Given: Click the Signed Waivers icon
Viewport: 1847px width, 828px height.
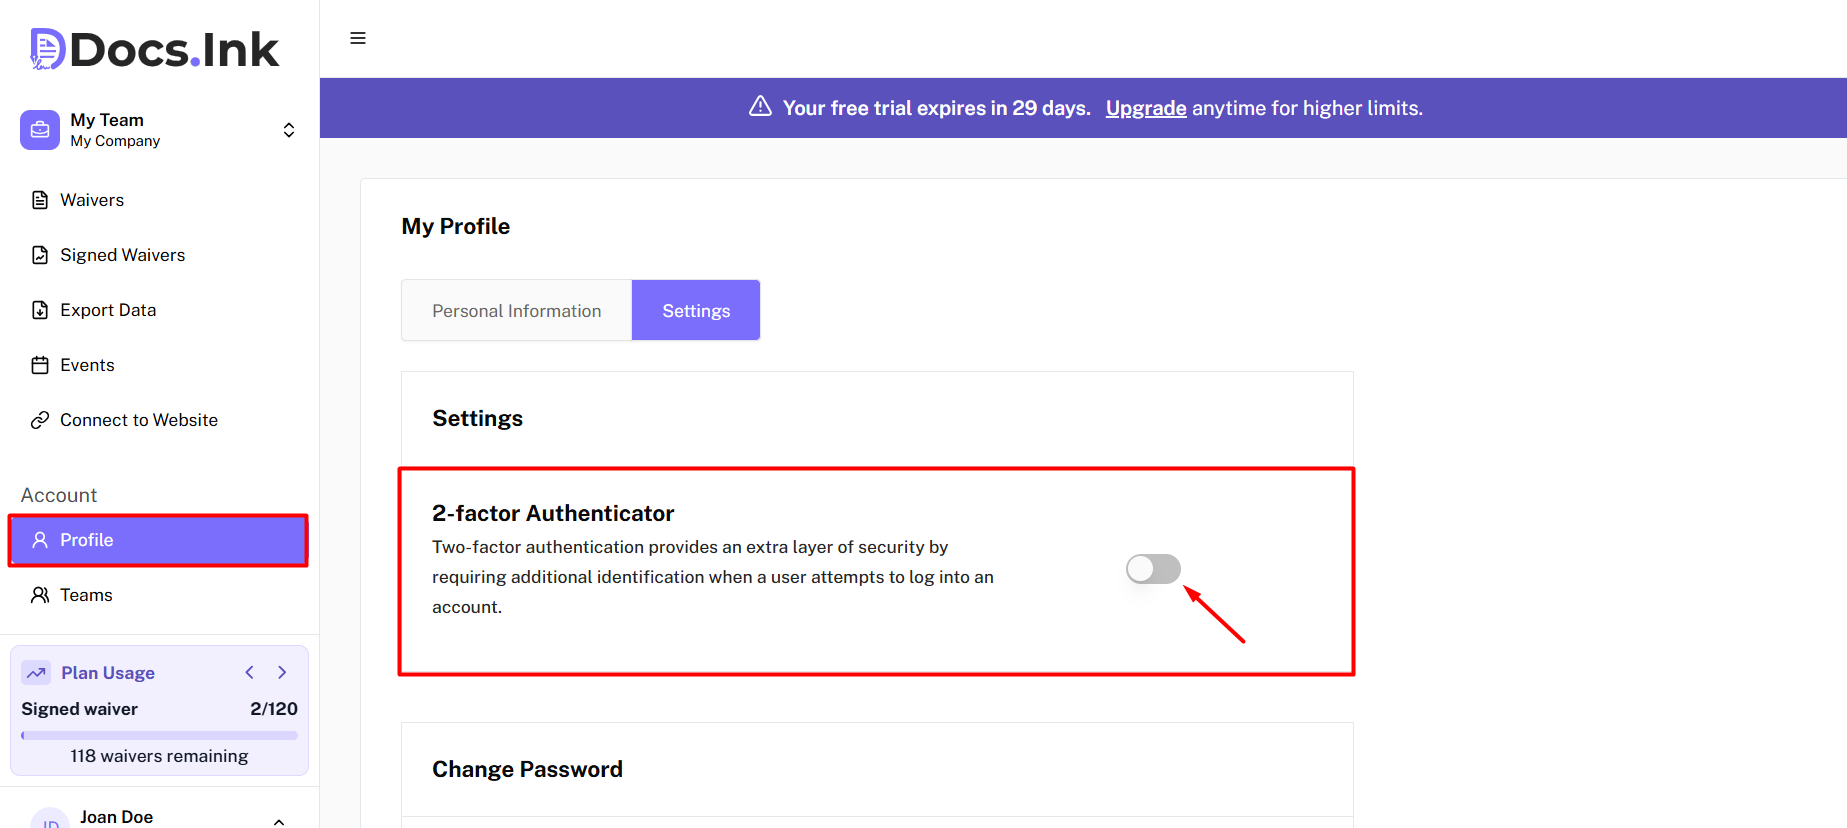Looking at the screenshot, I should click(40, 255).
